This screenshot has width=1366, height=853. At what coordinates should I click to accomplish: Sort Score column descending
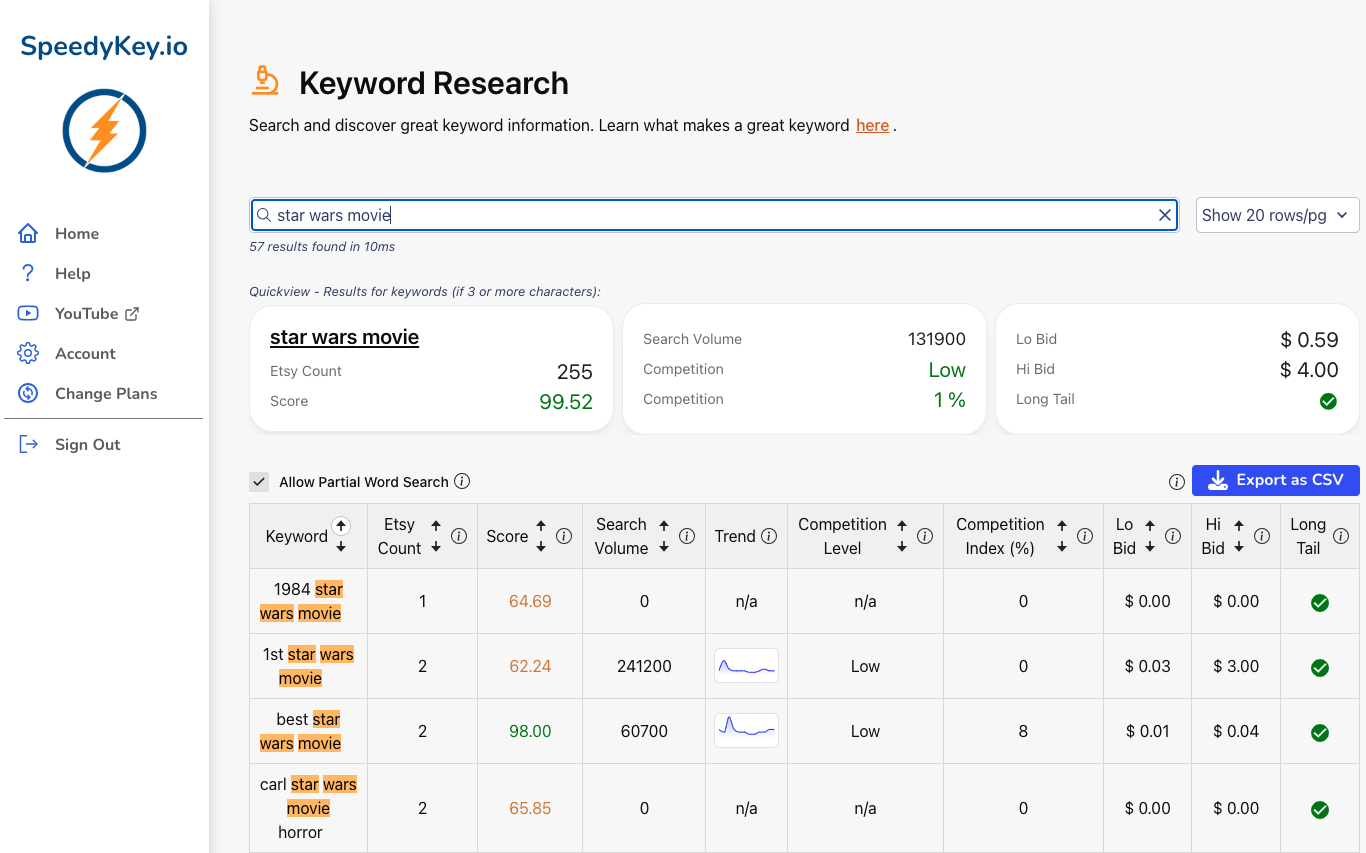pos(541,547)
